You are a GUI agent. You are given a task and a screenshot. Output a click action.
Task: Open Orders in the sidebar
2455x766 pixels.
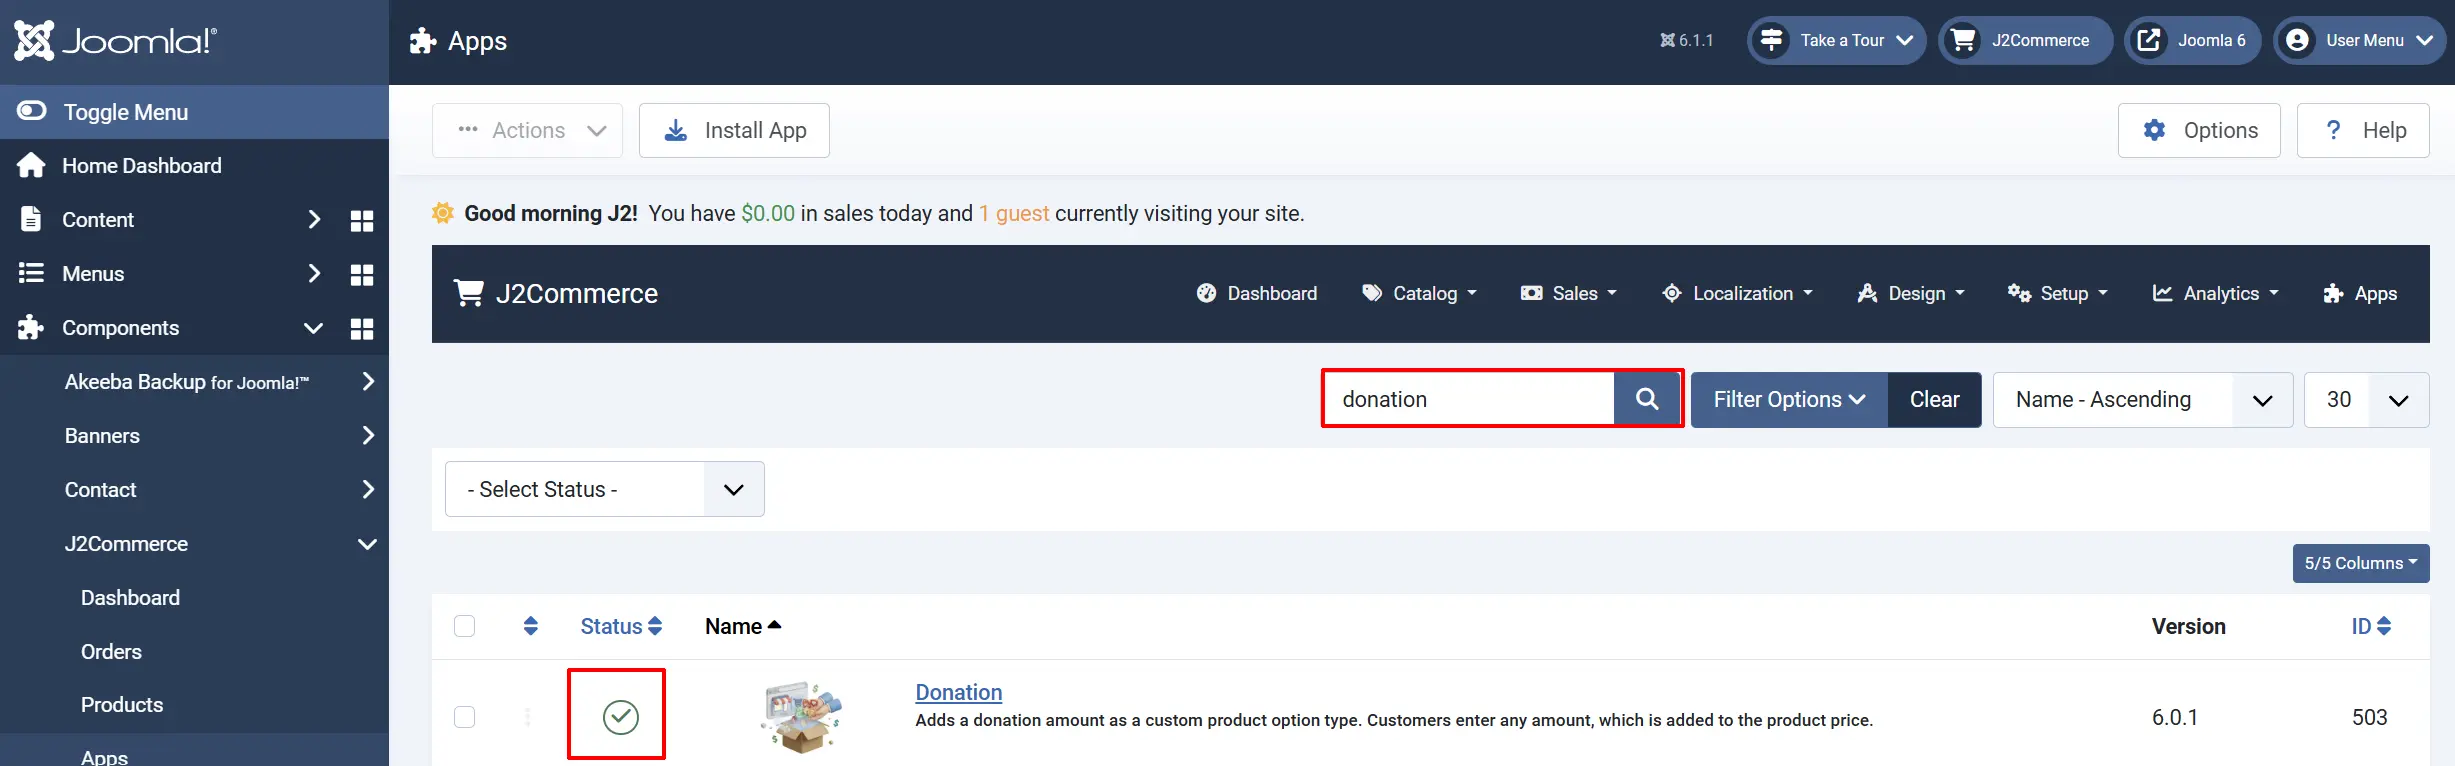point(111,652)
